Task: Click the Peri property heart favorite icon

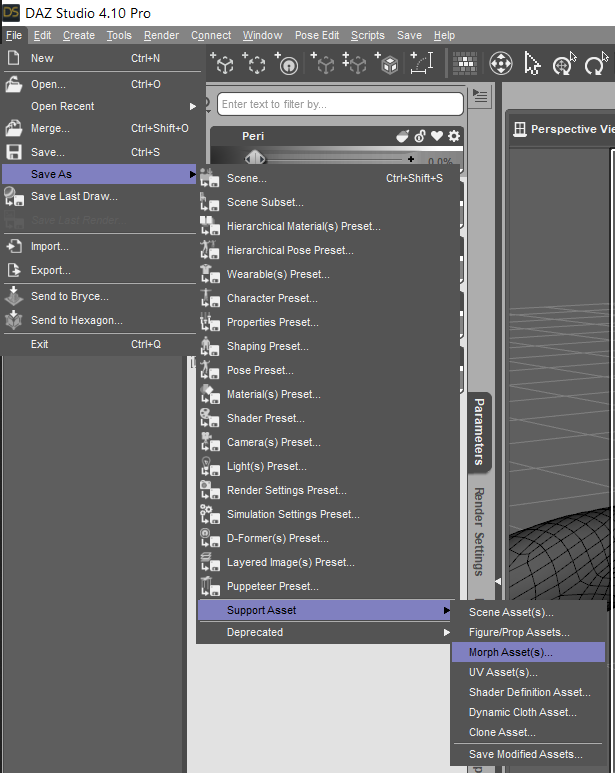Action: point(437,136)
